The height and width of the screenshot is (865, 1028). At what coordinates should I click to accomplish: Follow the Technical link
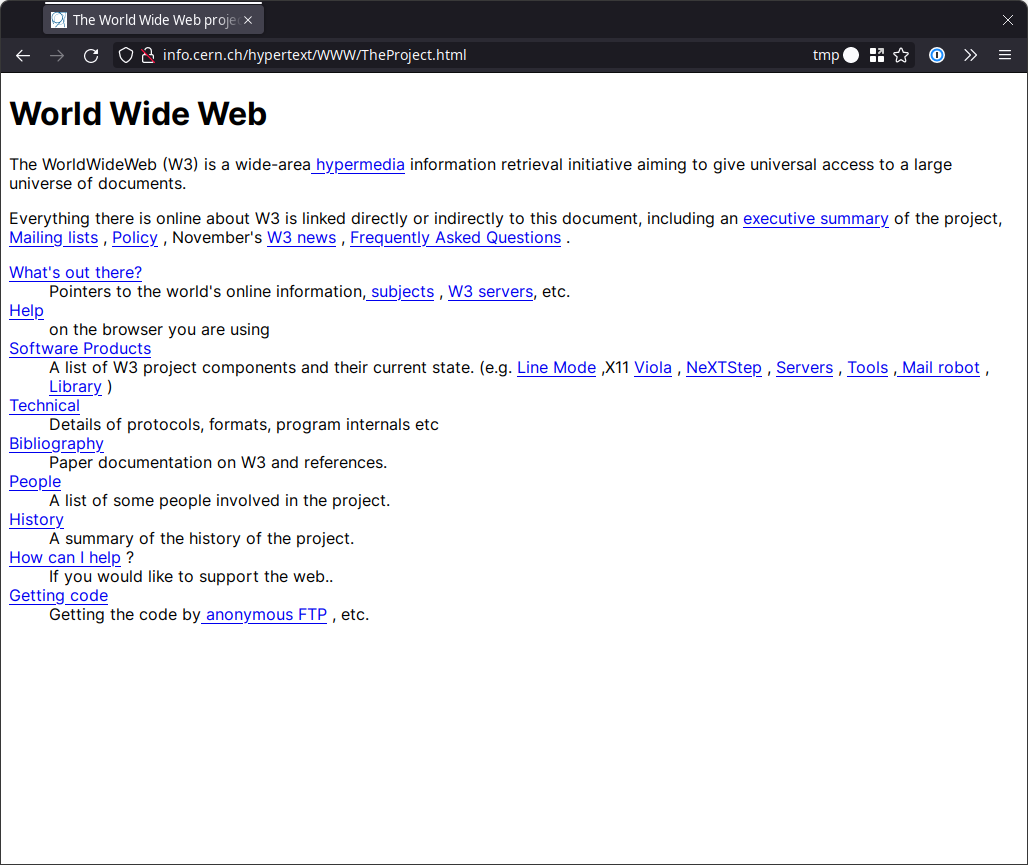45,406
